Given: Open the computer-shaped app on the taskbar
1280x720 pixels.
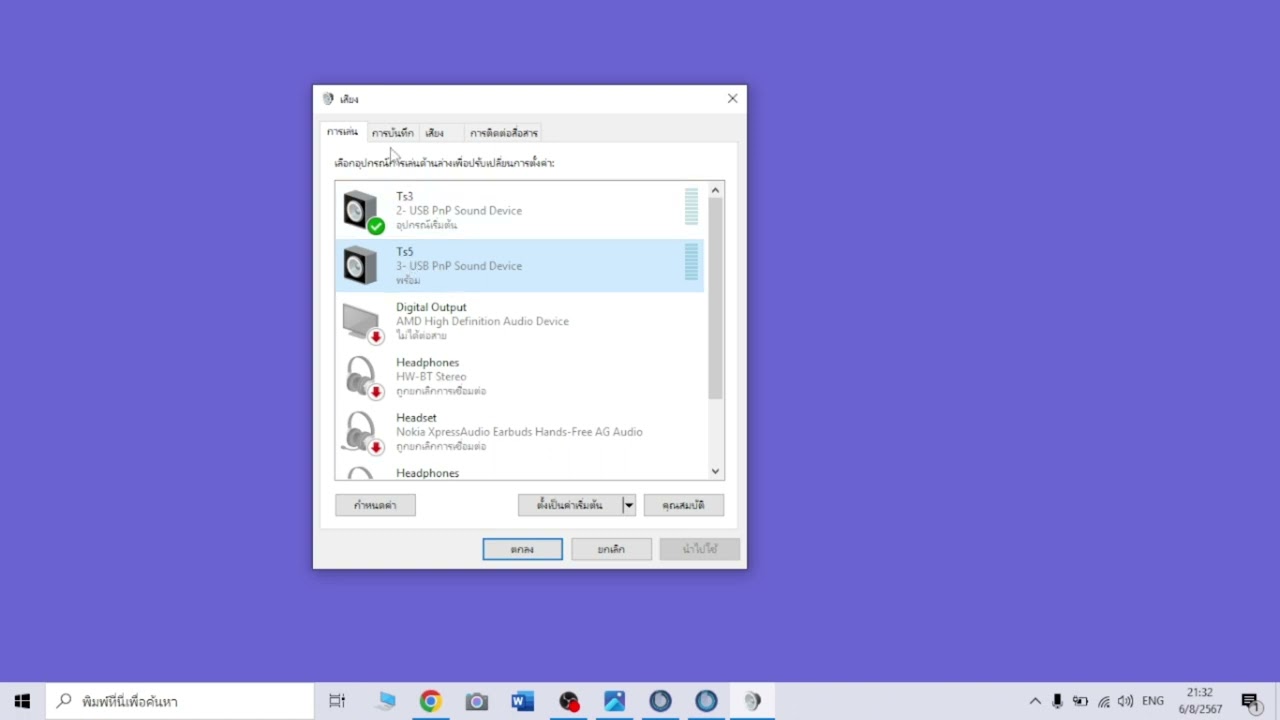Looking at the screenshot, I should click(385, 701).
